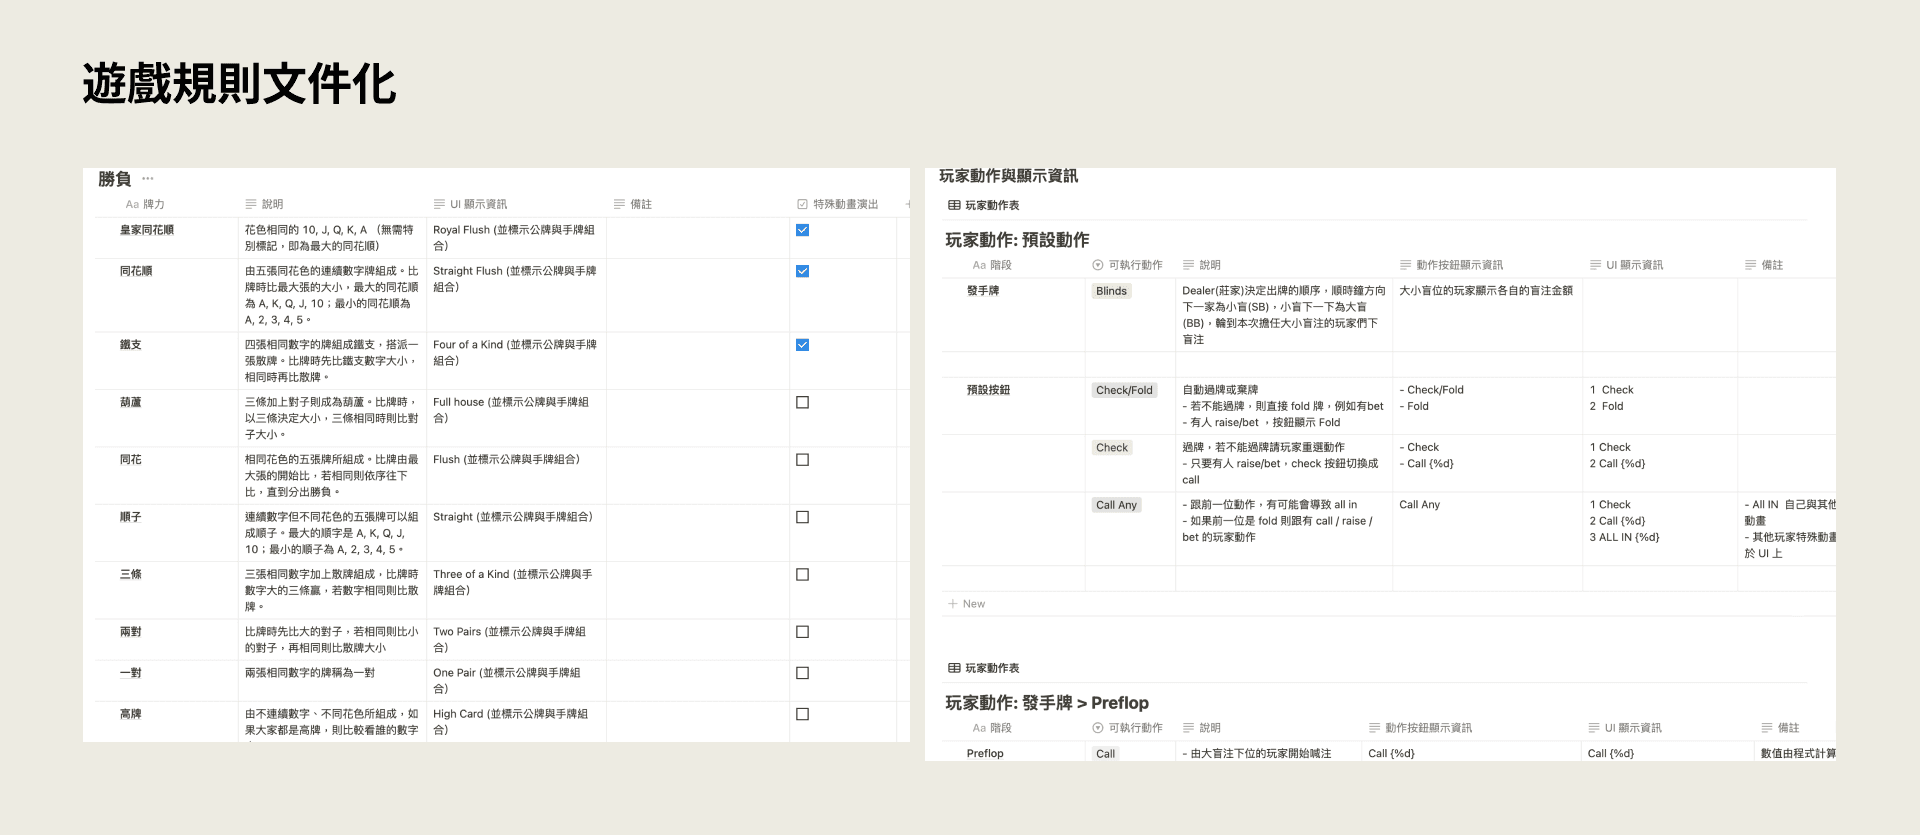
Task: Open the 勝負 database options ellipsis
Action: point(148,179)
